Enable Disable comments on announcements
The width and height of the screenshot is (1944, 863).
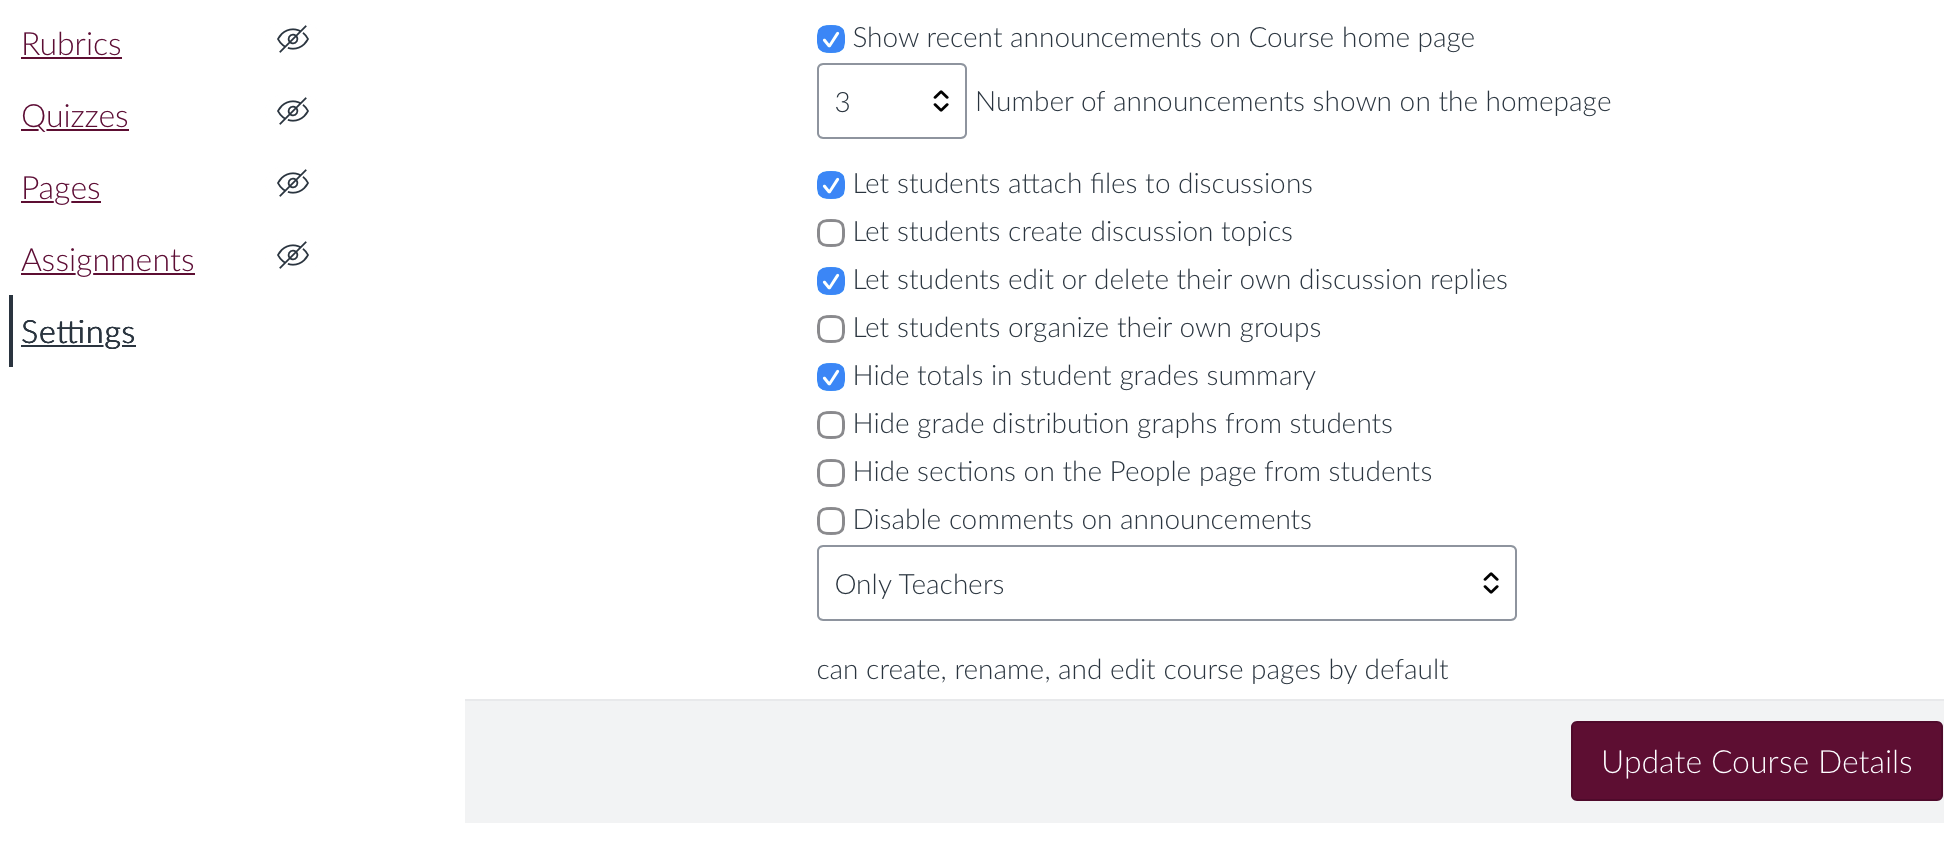tap(830, 520)
